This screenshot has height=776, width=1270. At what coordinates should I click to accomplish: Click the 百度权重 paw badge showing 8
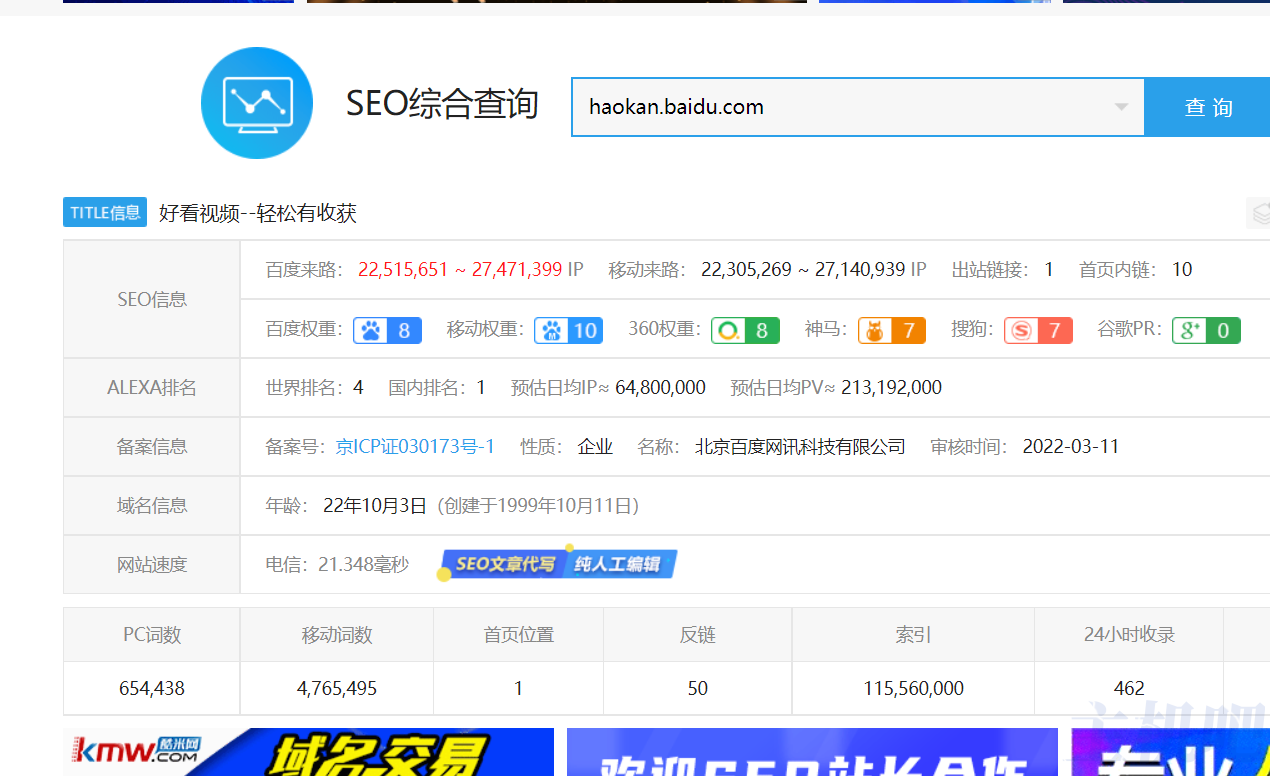387,330
